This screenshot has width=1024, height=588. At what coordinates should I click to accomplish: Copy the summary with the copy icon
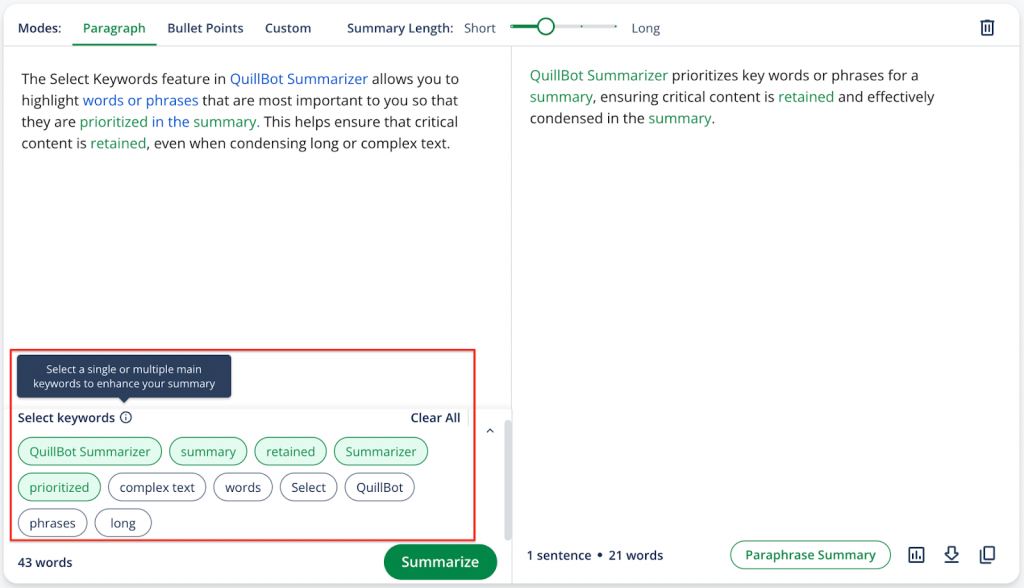tap(987, 555)
